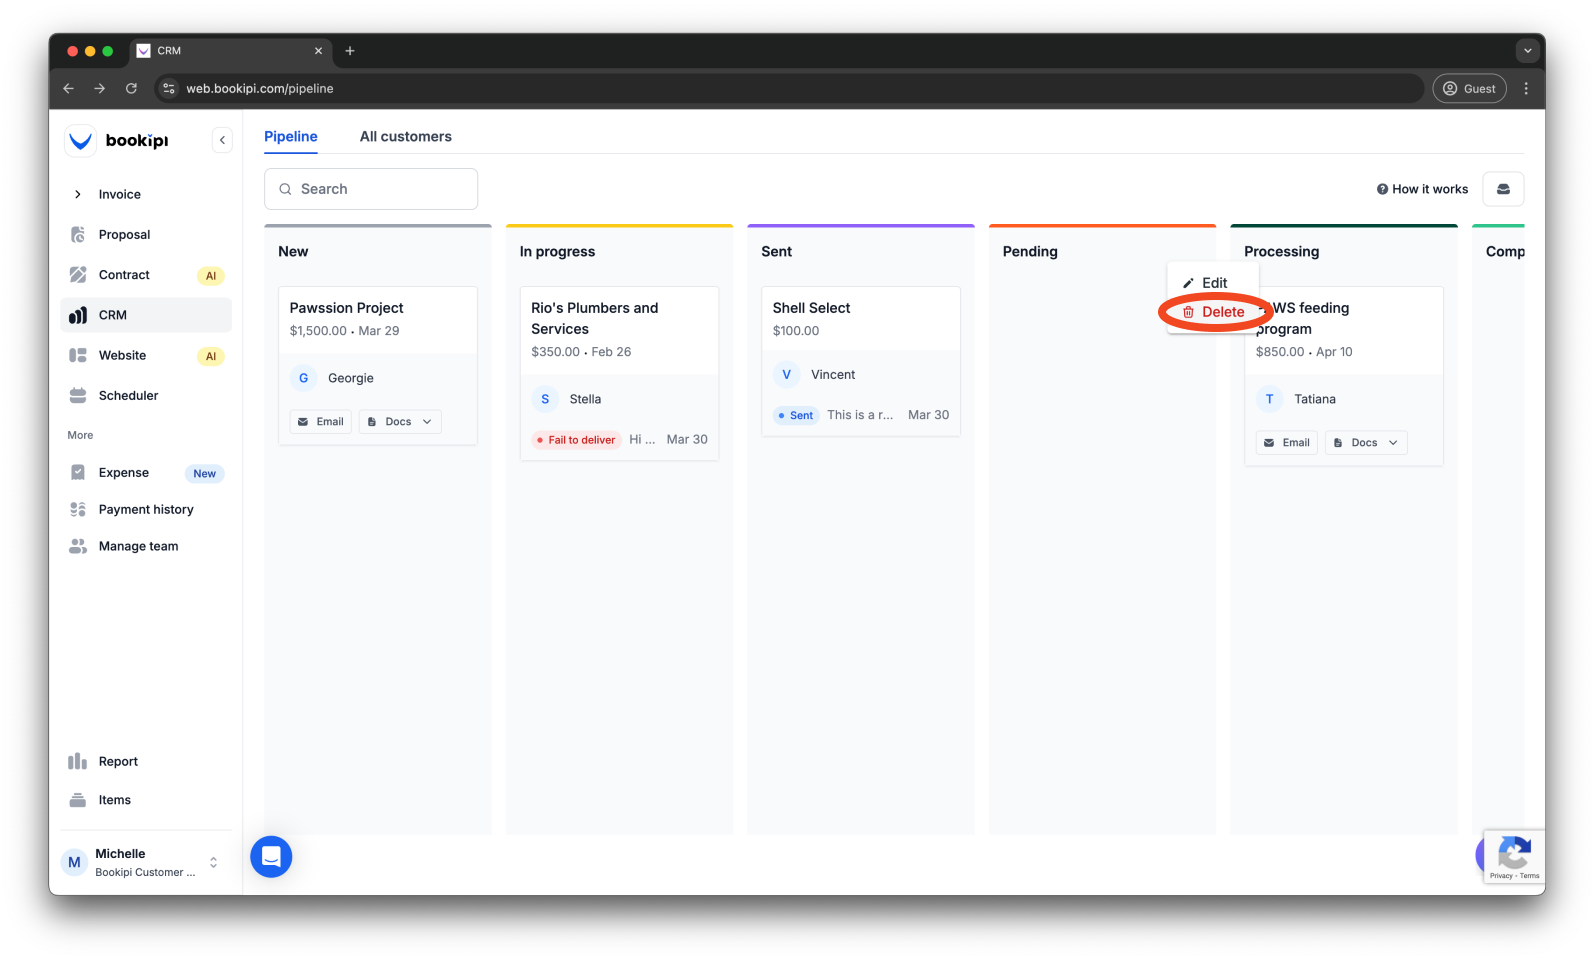The height and width of the screenshot is (960, 1595).
Task: Open browser three-dot menu
Action: click(1526, 88)
